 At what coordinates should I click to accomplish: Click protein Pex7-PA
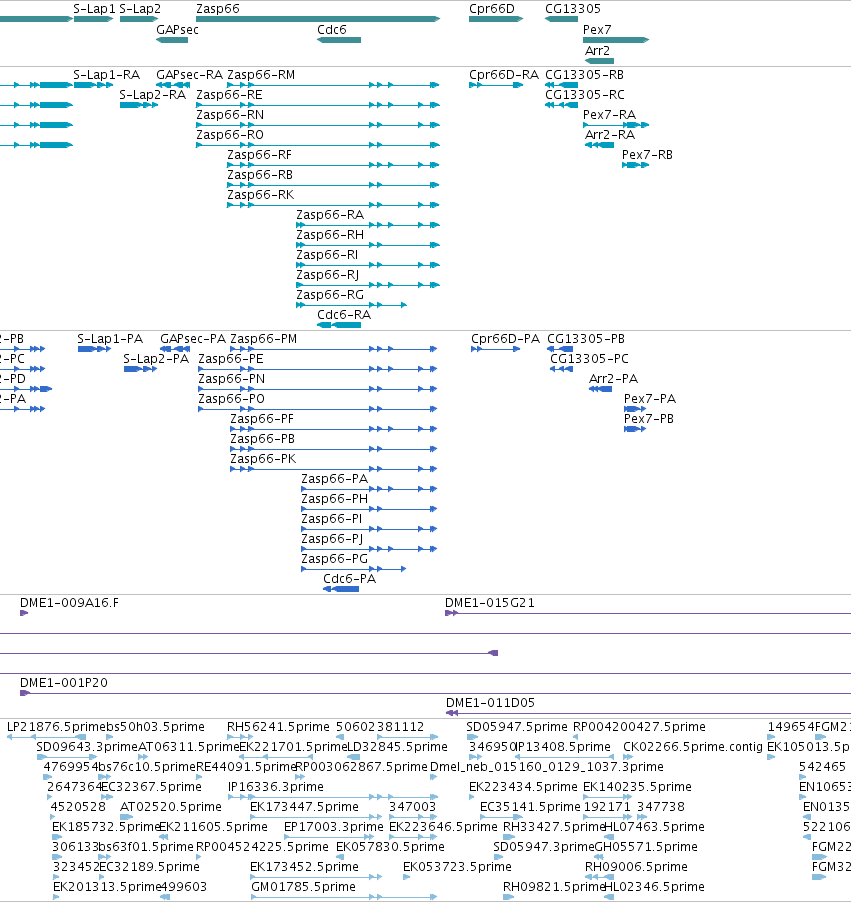pos(650,399)
